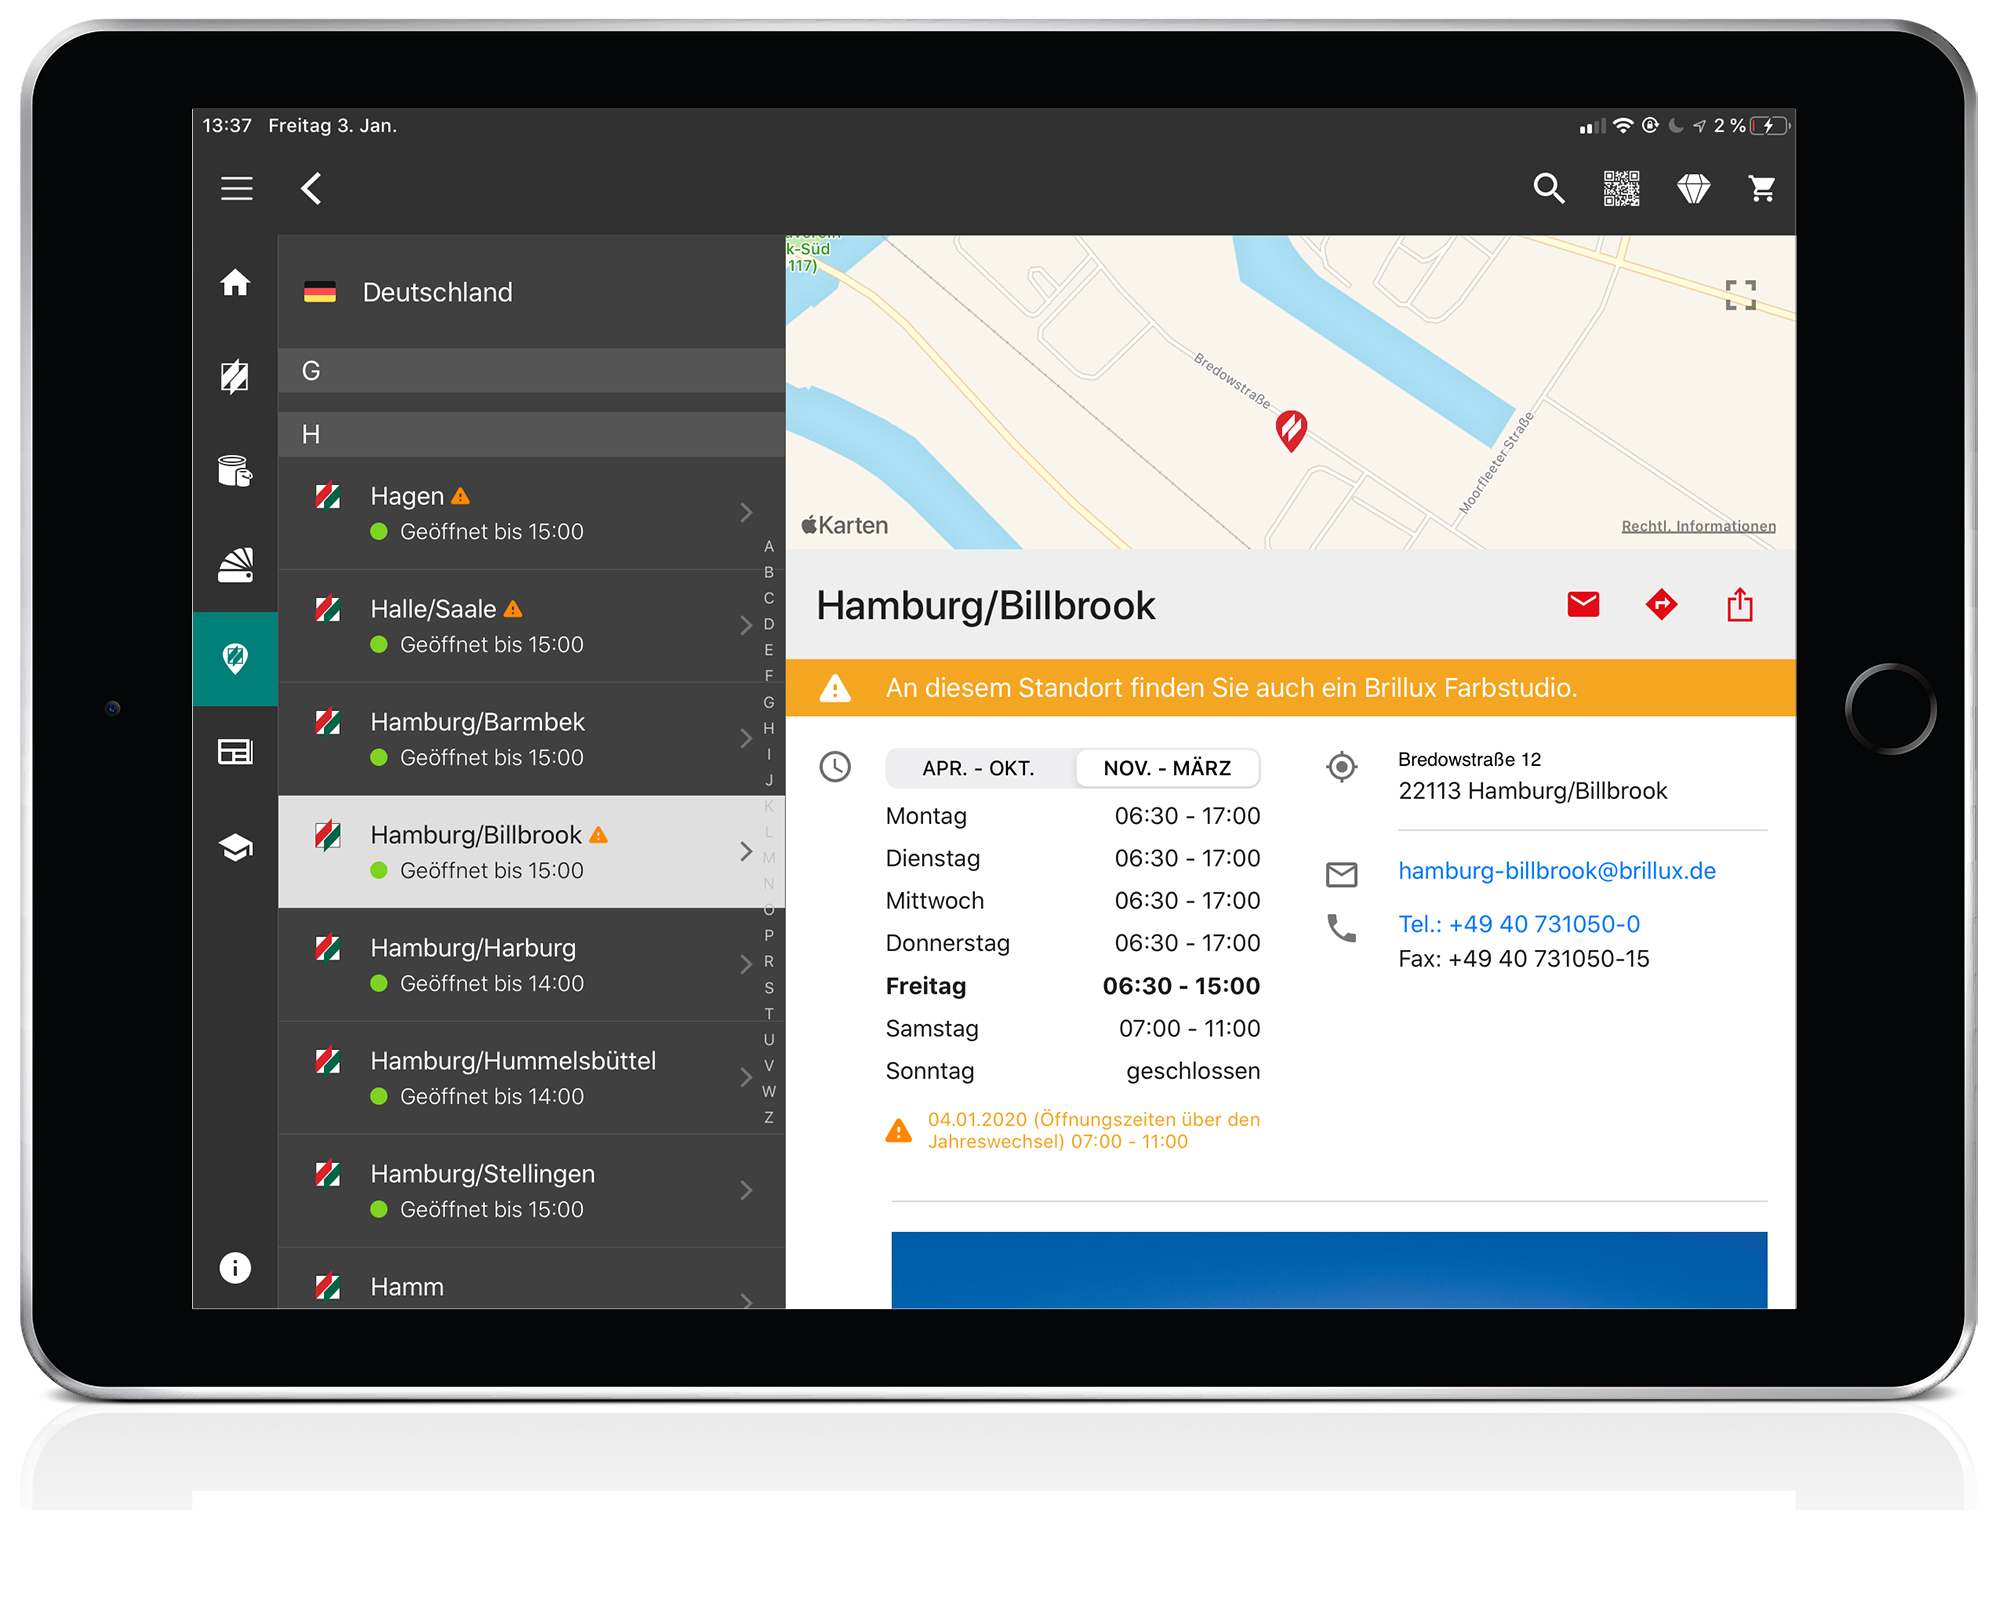Click the battery indicator in status bar
Viewport: 2000px width, 1600px height.
1770,126
